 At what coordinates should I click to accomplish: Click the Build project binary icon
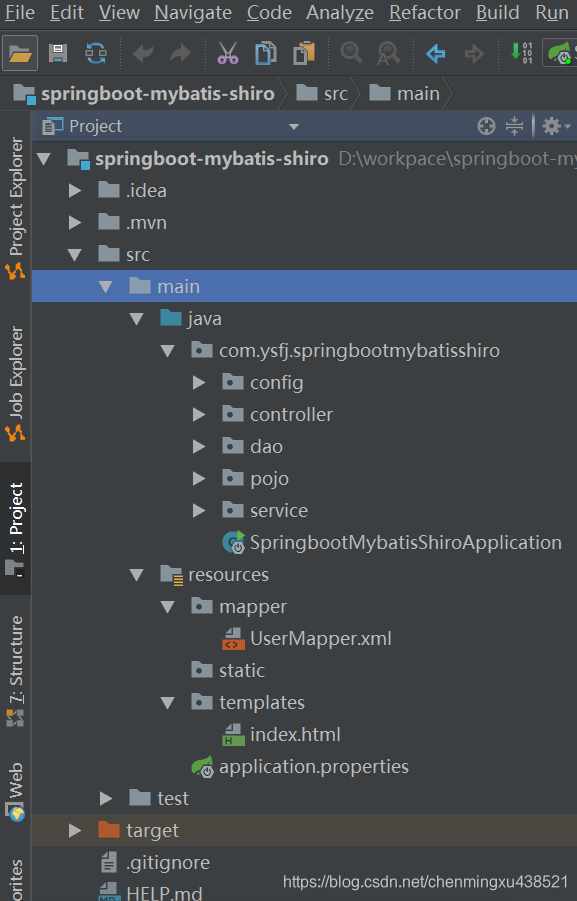pyautogui.click(x=521, y=53)
